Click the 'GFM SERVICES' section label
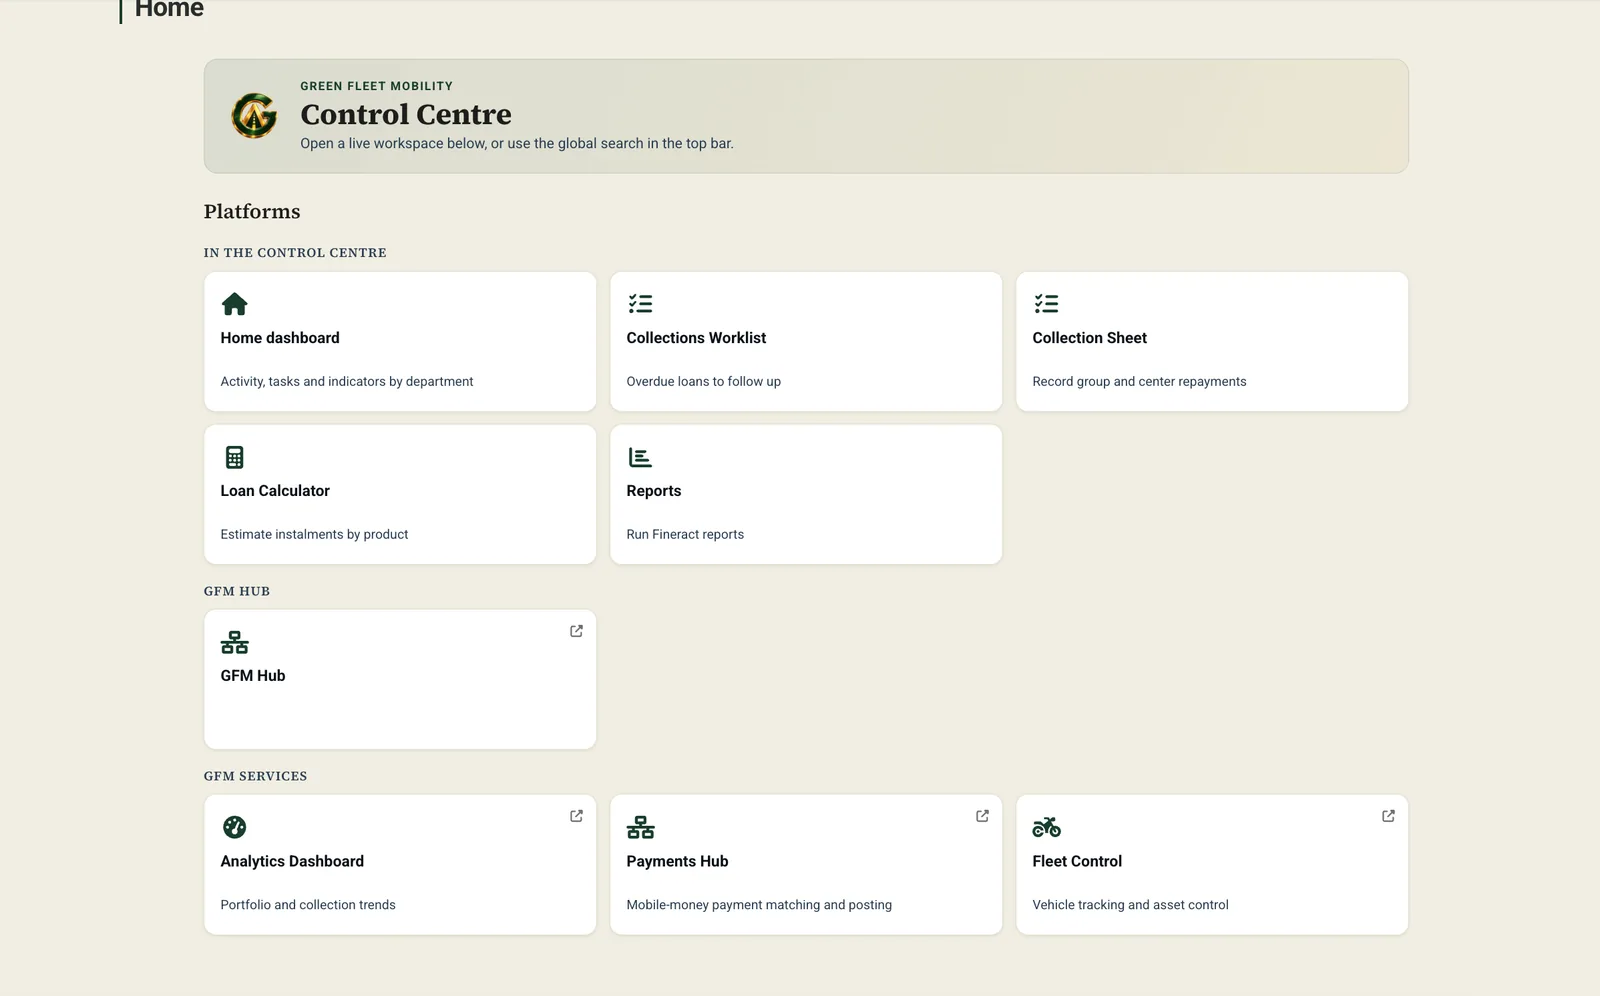Viewport: 1600px width, 996px height. (255, 776)
